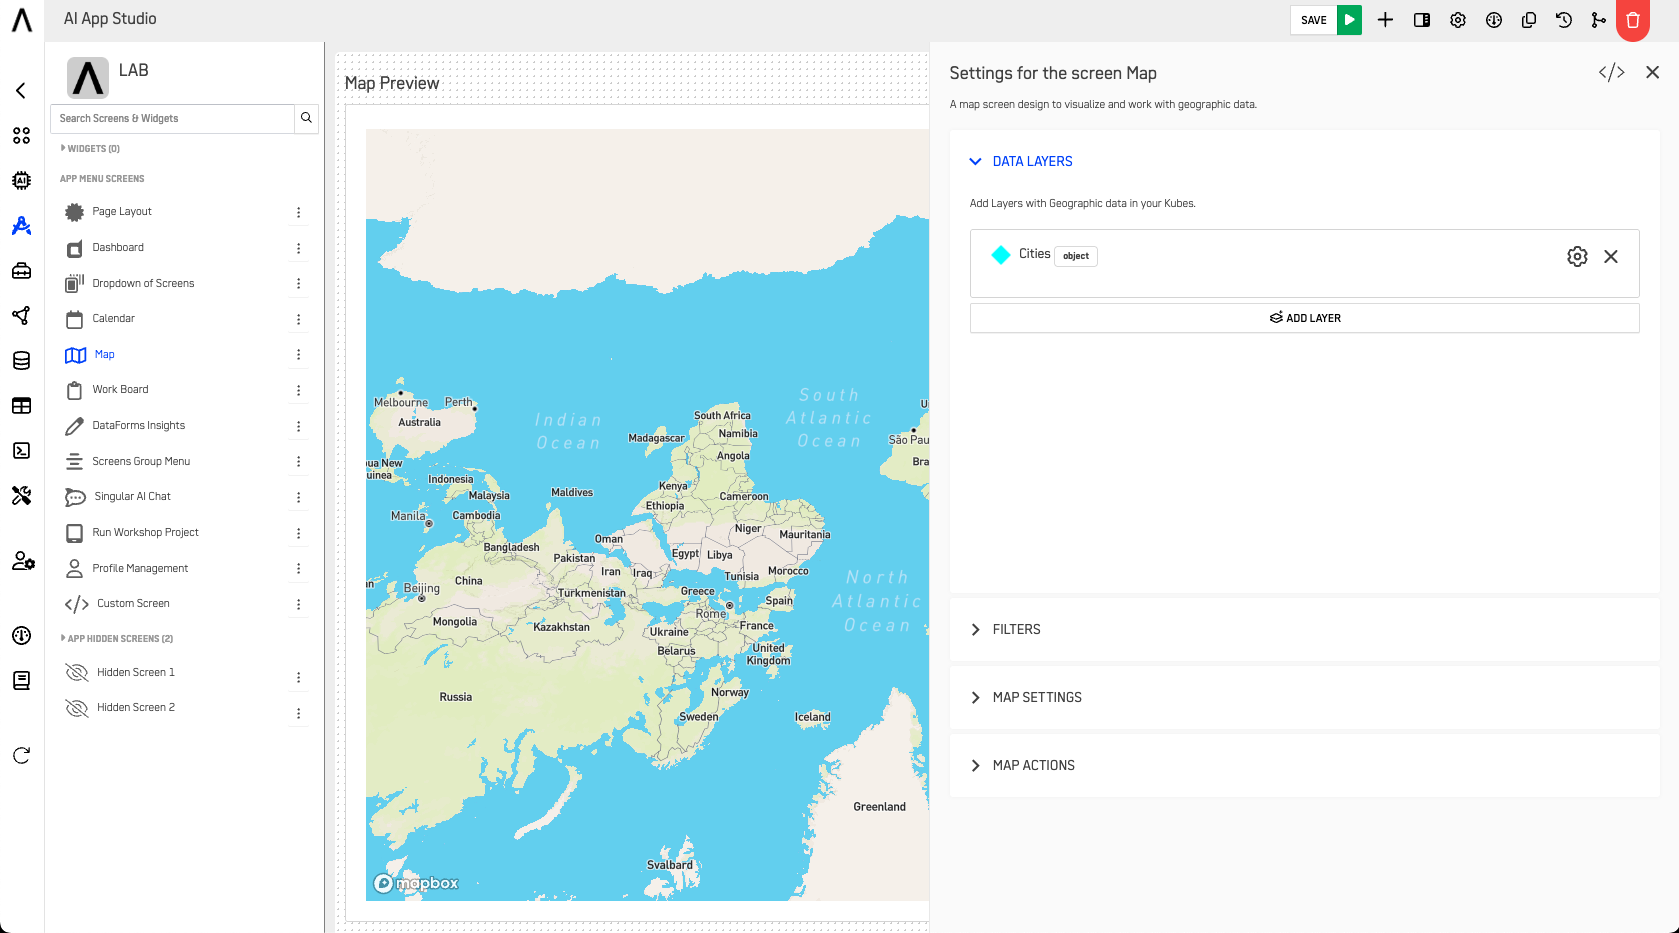Image resolution: width=1679 pixels, height=933 pixels.
Task: Click the refresh icon in left sidebar
Action: point(21,755)
